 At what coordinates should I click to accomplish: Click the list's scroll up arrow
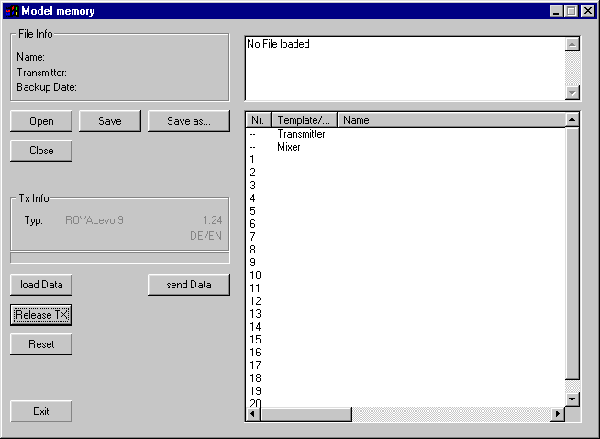point(572,120)
